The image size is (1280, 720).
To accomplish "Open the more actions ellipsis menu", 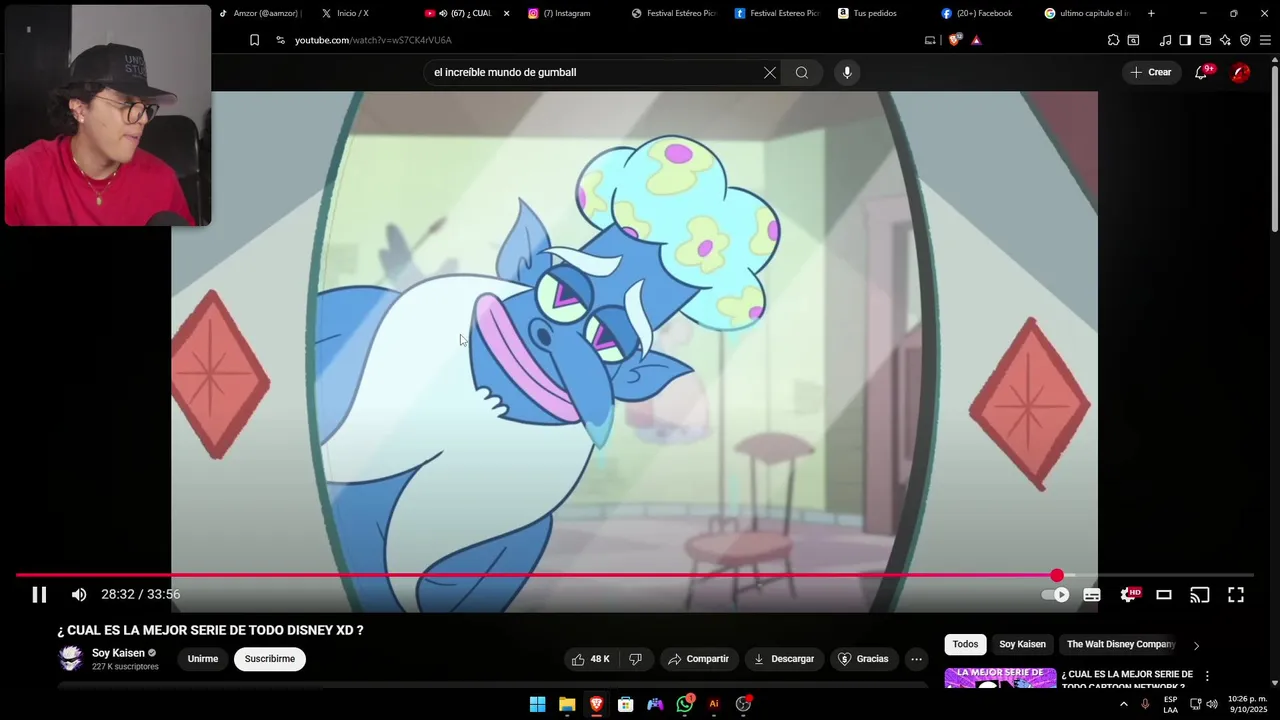I will pyautogui.click(x=916, y=659).
